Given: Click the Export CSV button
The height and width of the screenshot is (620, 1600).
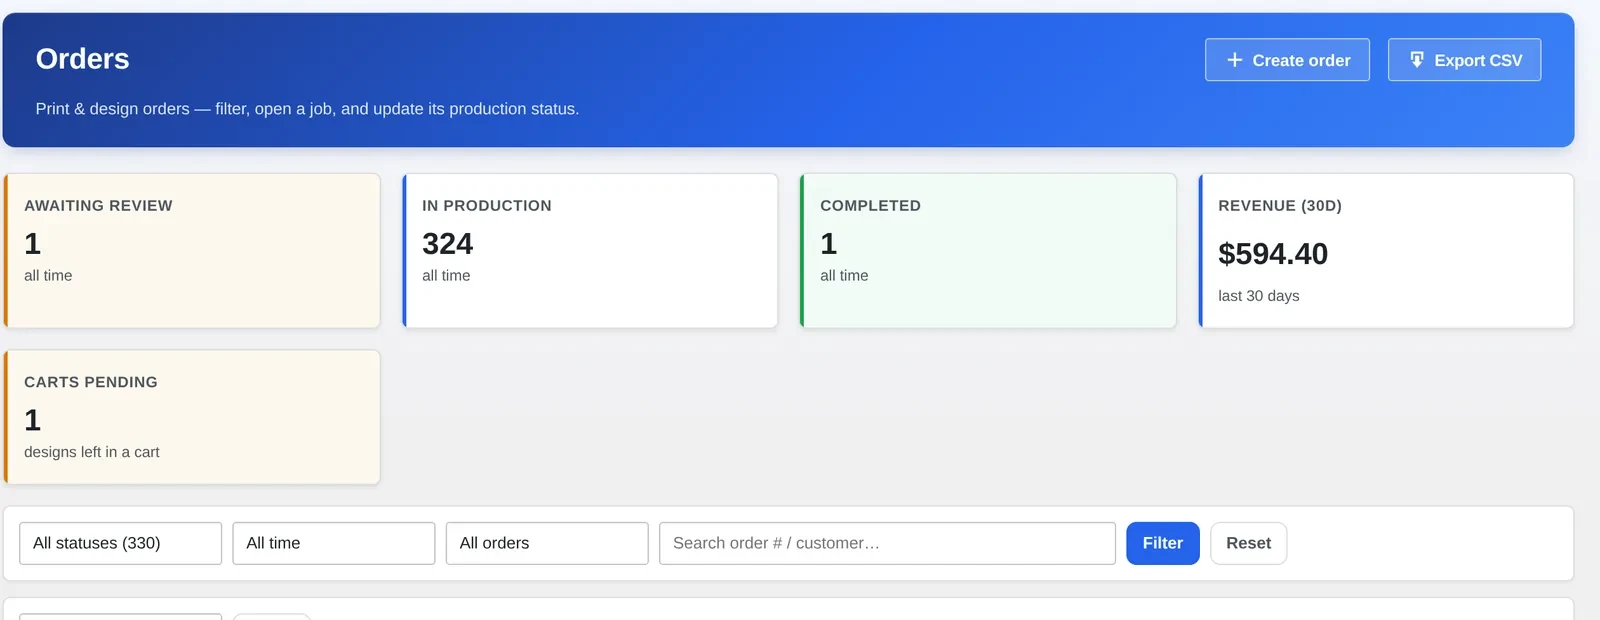Looking at the screenshot, I should [x=1464, y=60].
